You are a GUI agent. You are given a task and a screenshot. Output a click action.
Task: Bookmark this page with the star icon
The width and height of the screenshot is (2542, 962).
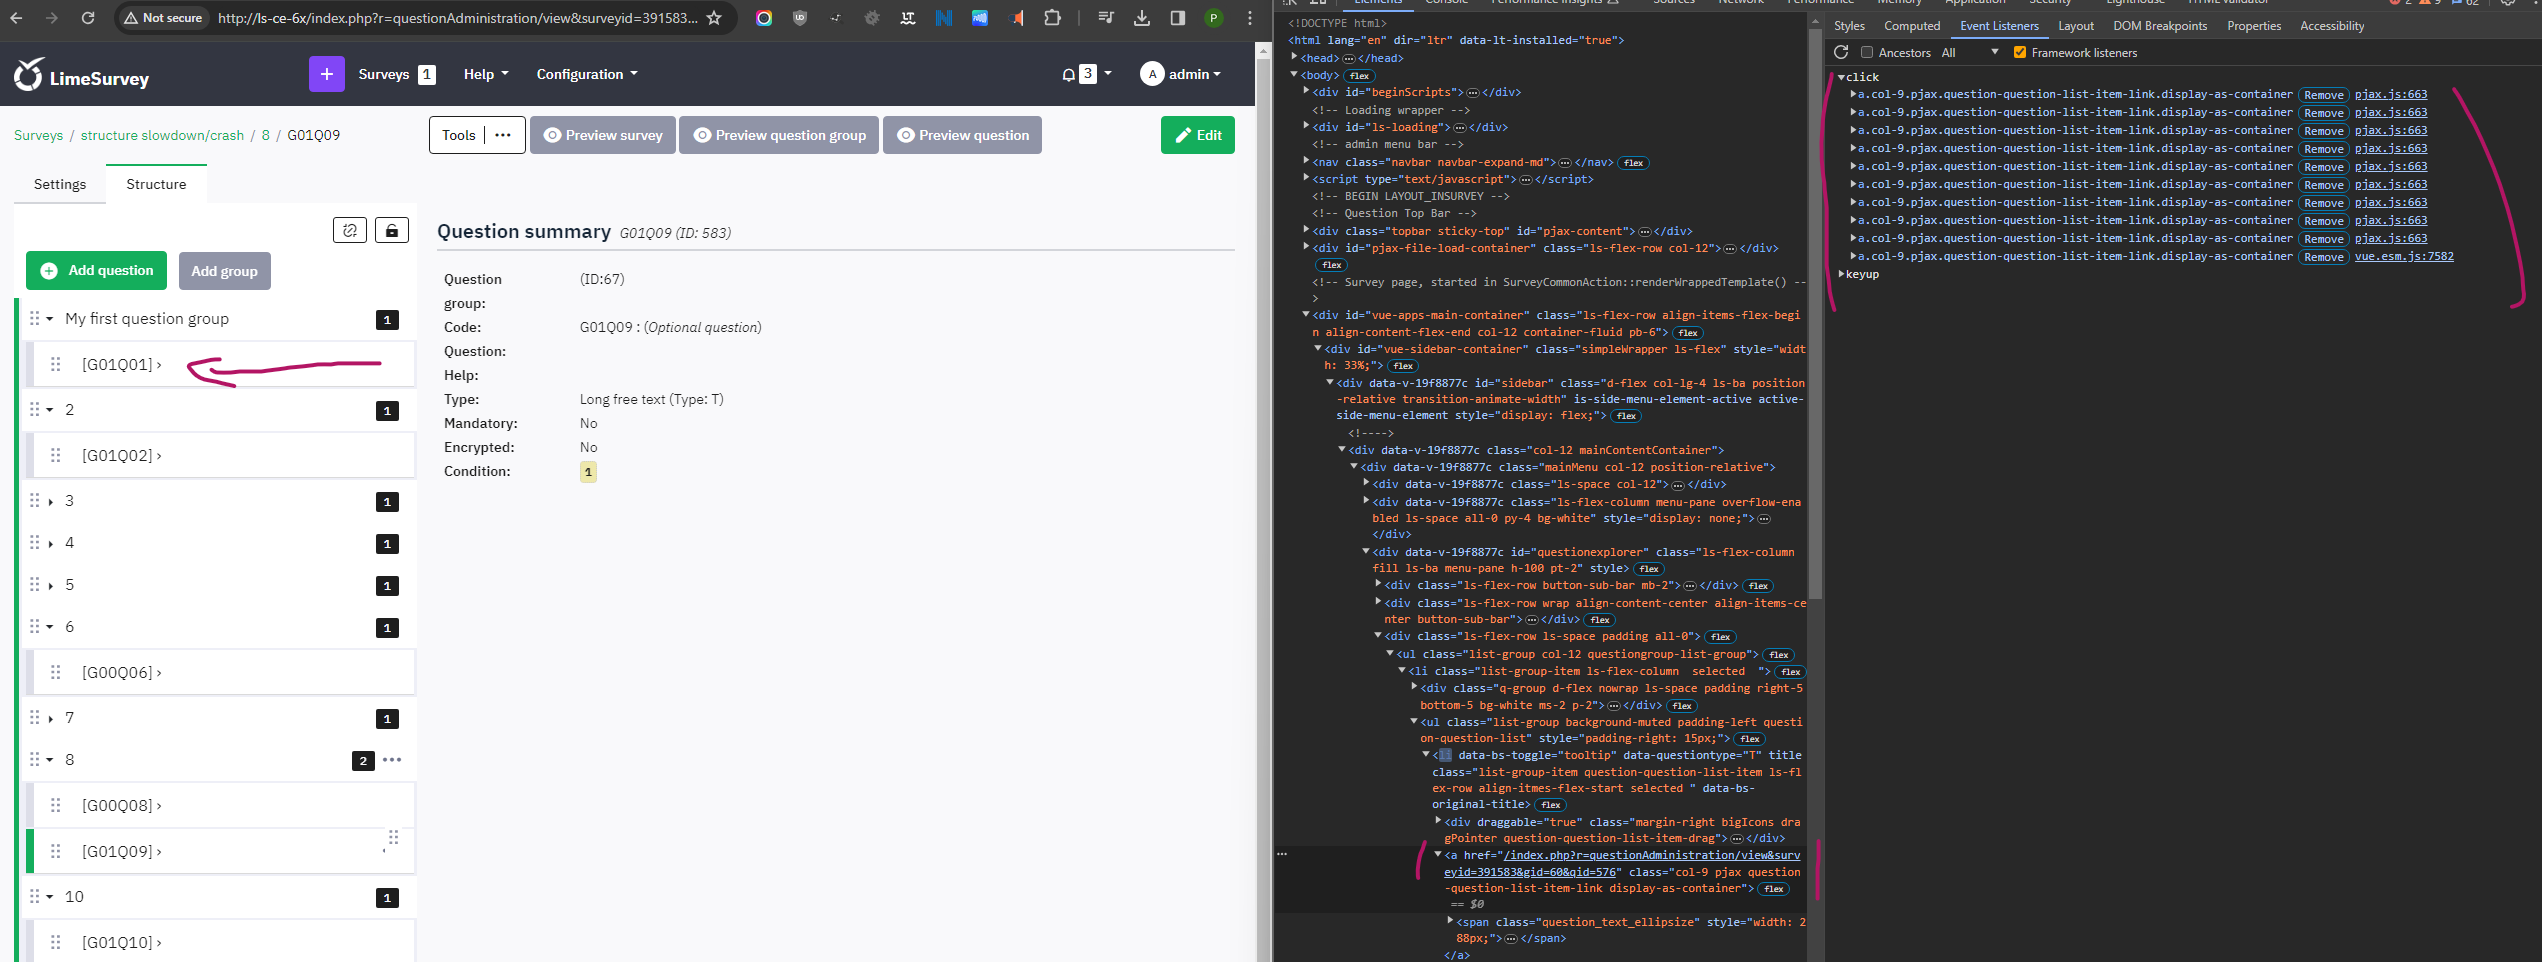(714, 18)
